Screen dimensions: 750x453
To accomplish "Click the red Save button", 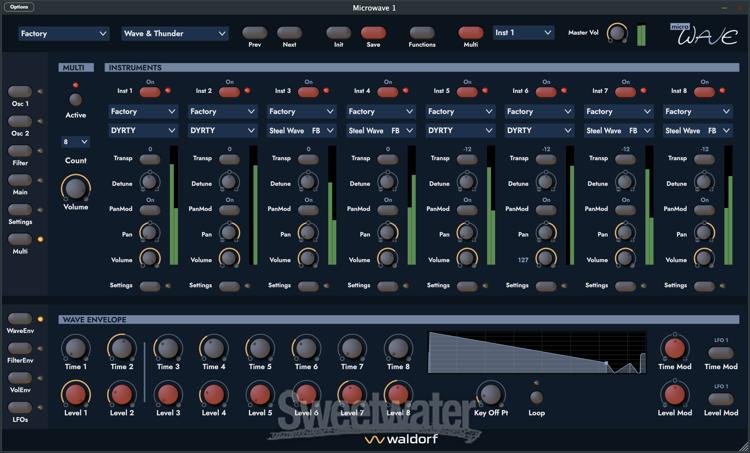I will 374,33.
